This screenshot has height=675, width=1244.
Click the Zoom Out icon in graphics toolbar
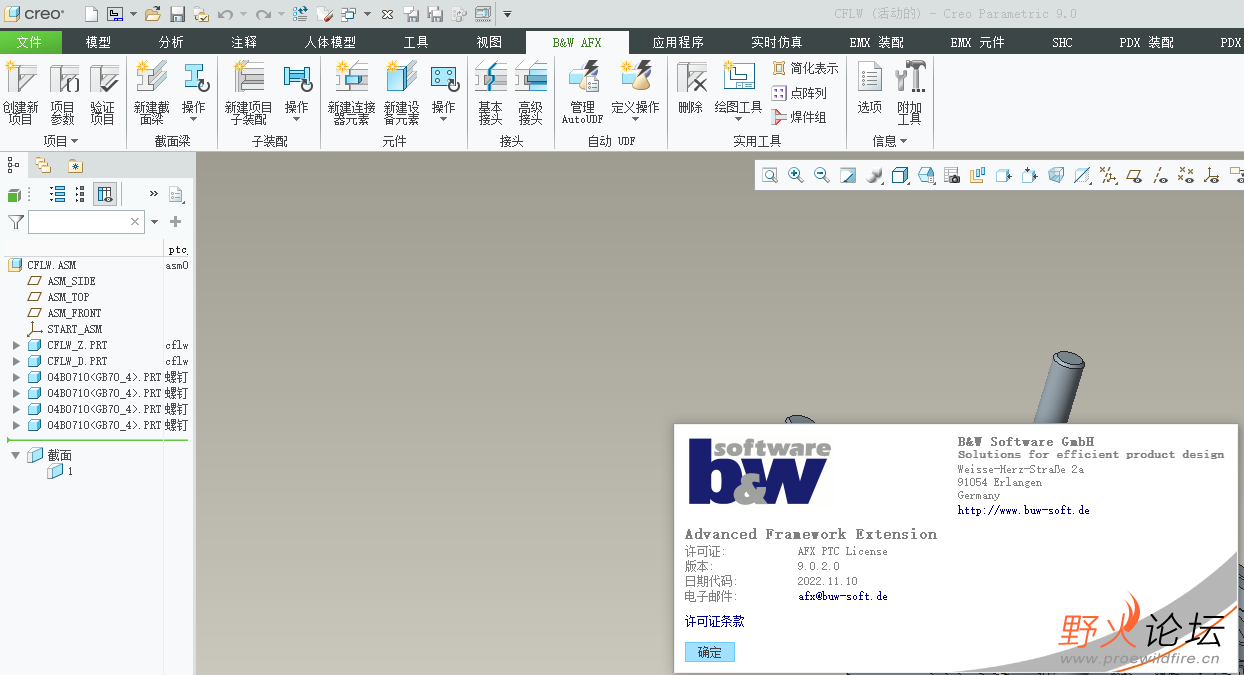click(822, 175)
